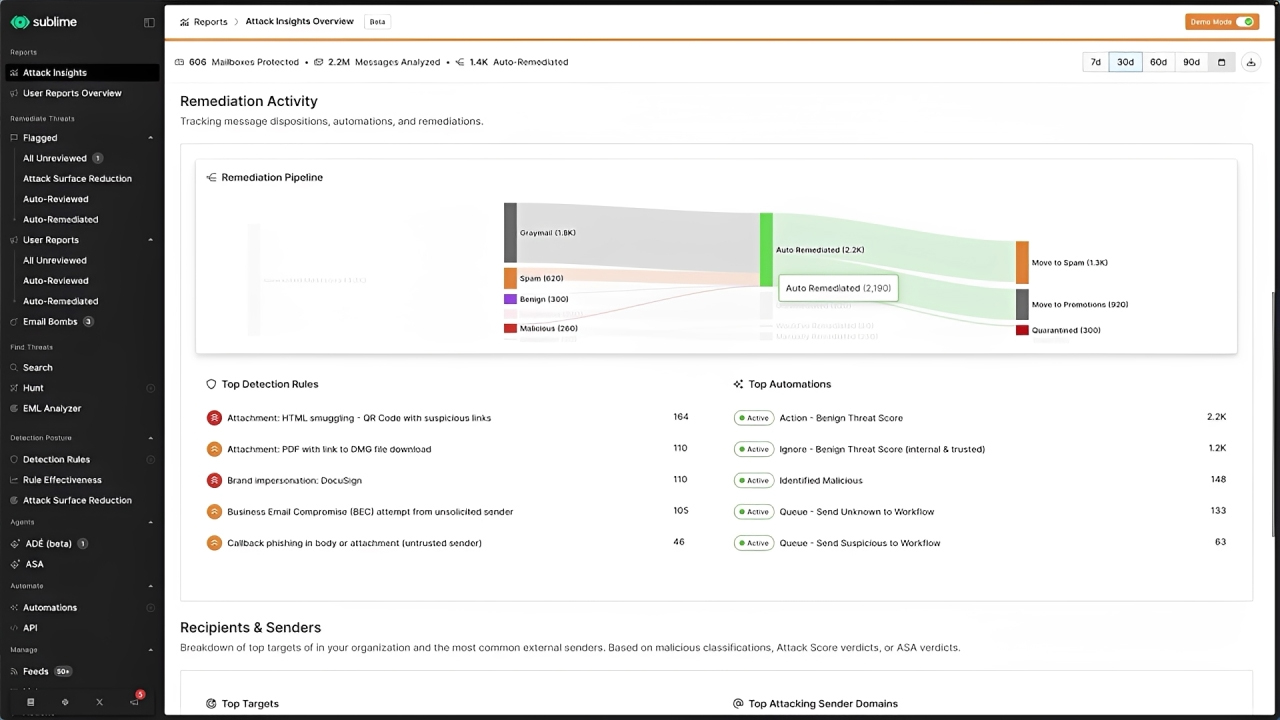Click the notifications megaphone icon
1280x720 pixels.
coord(134,702)
